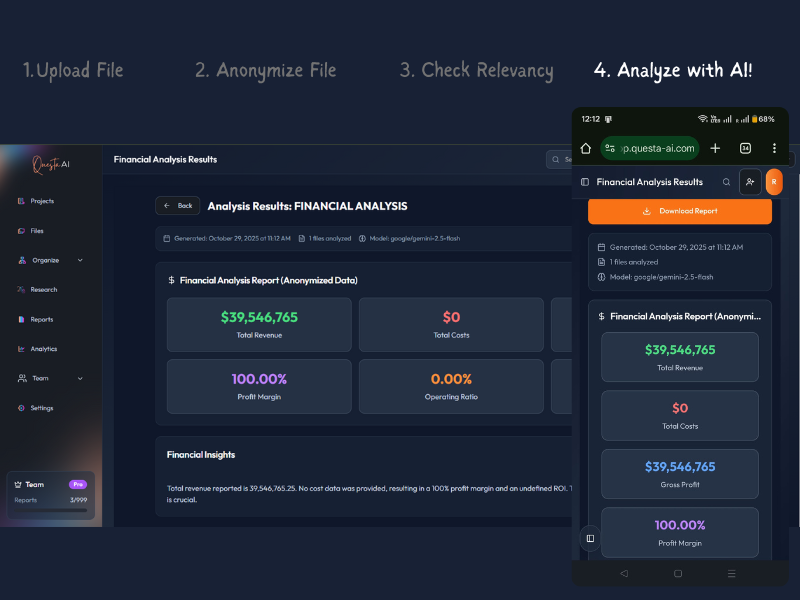Click the dollar icon beside desktop report title
The width and height of the screenshot is (800, 600).
point(171,280)
